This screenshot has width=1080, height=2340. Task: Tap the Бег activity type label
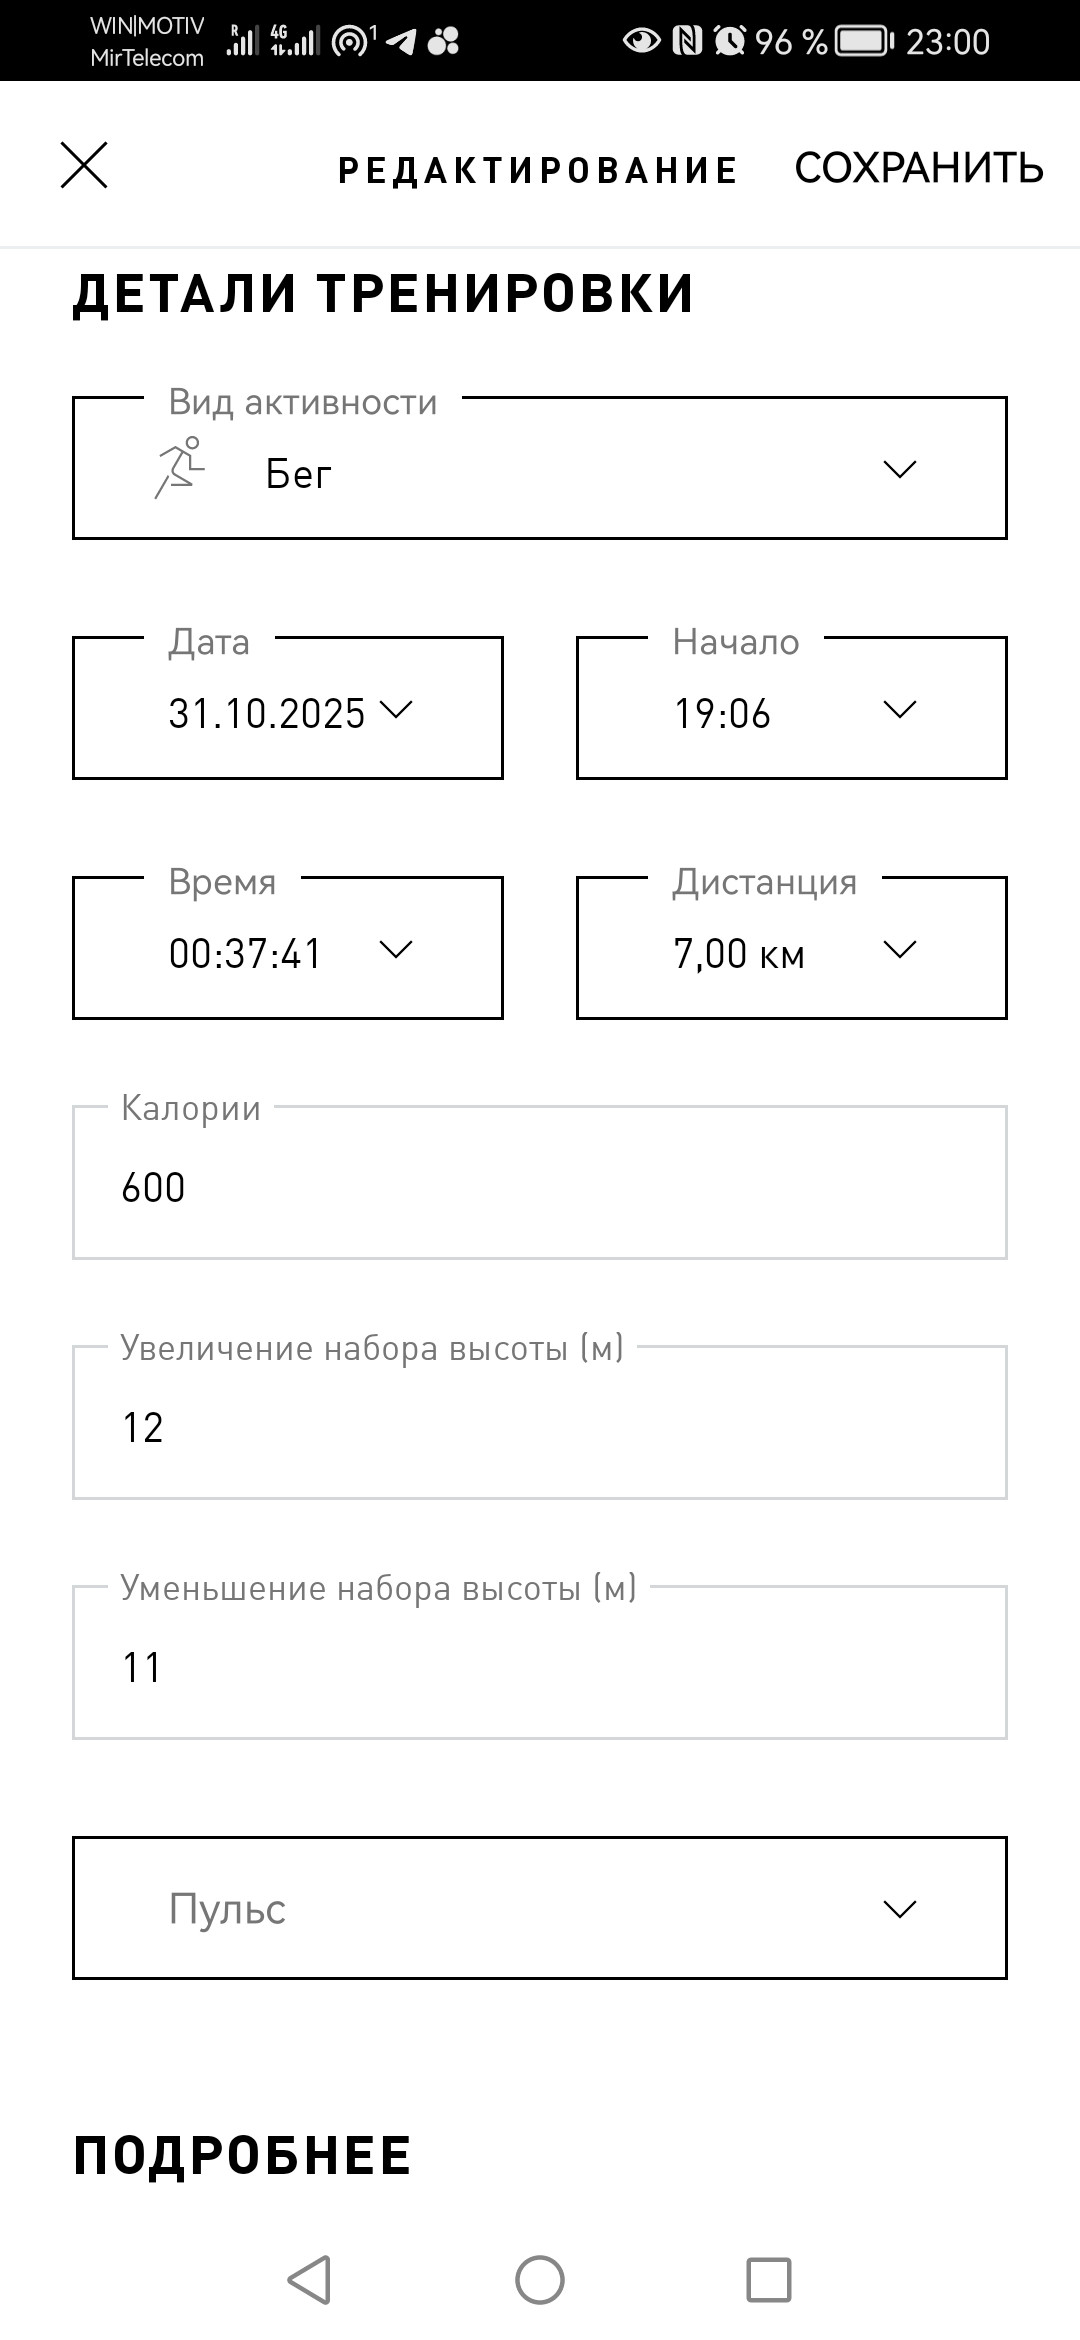tap(298, 473)
